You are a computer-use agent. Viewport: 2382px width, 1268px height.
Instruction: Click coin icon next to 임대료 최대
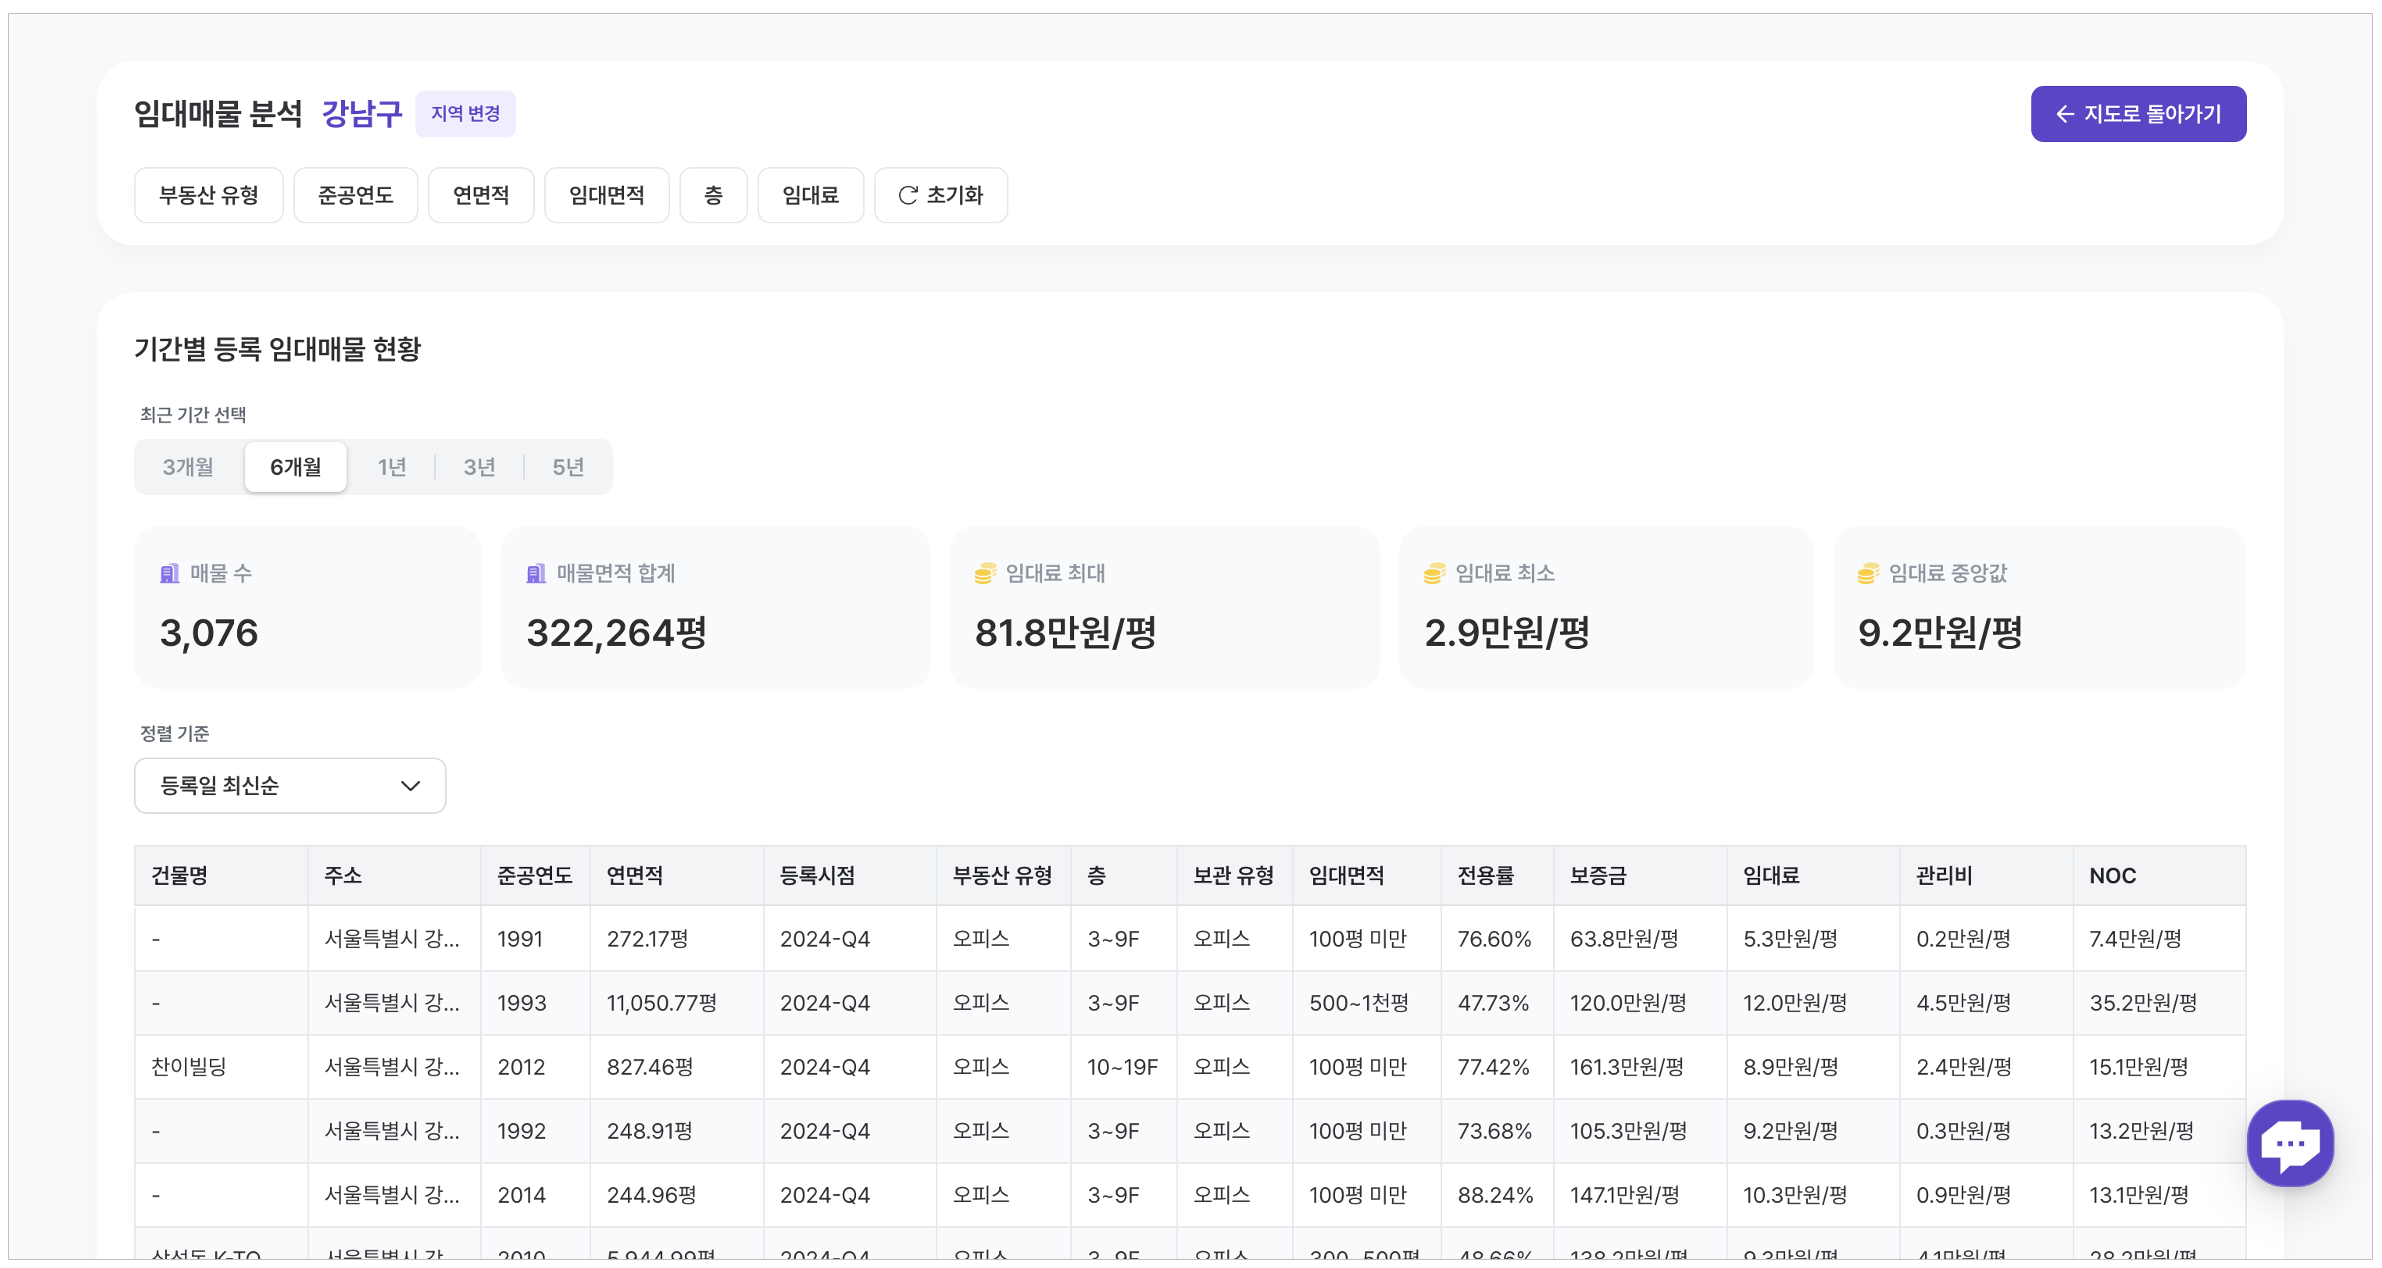pyautogui.click(x=985, y=573)
